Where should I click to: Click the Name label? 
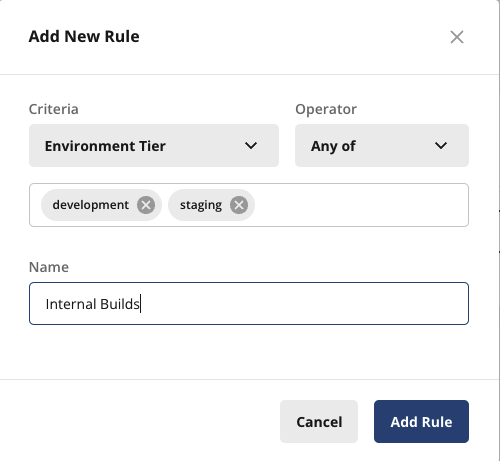pos(49,267)
